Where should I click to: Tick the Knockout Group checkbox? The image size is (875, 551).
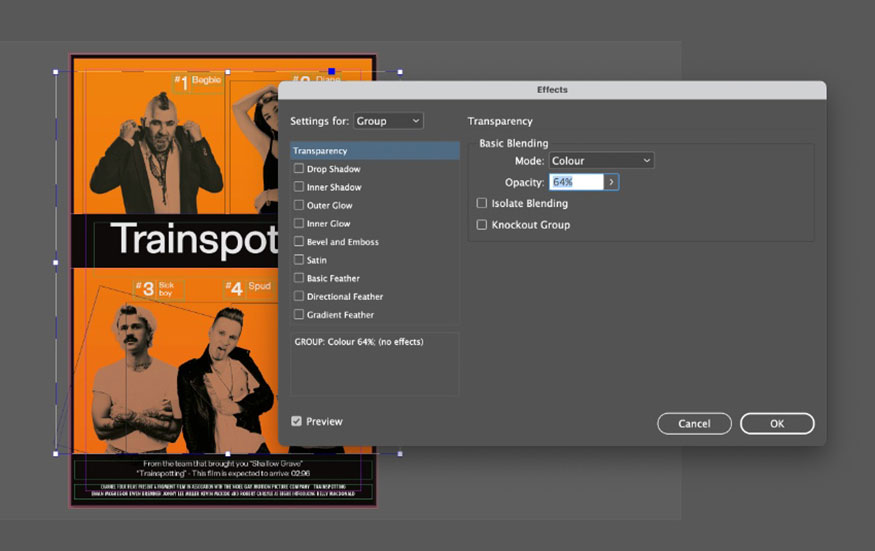pos(482,224)
